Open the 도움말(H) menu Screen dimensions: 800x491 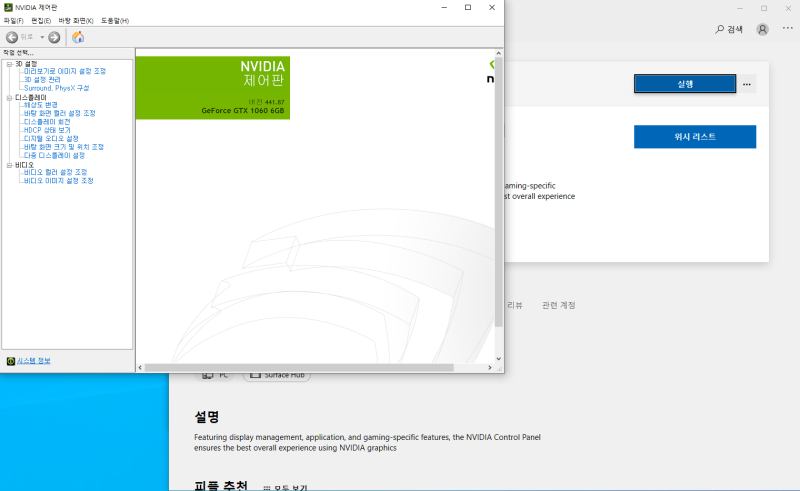point(115,21)
